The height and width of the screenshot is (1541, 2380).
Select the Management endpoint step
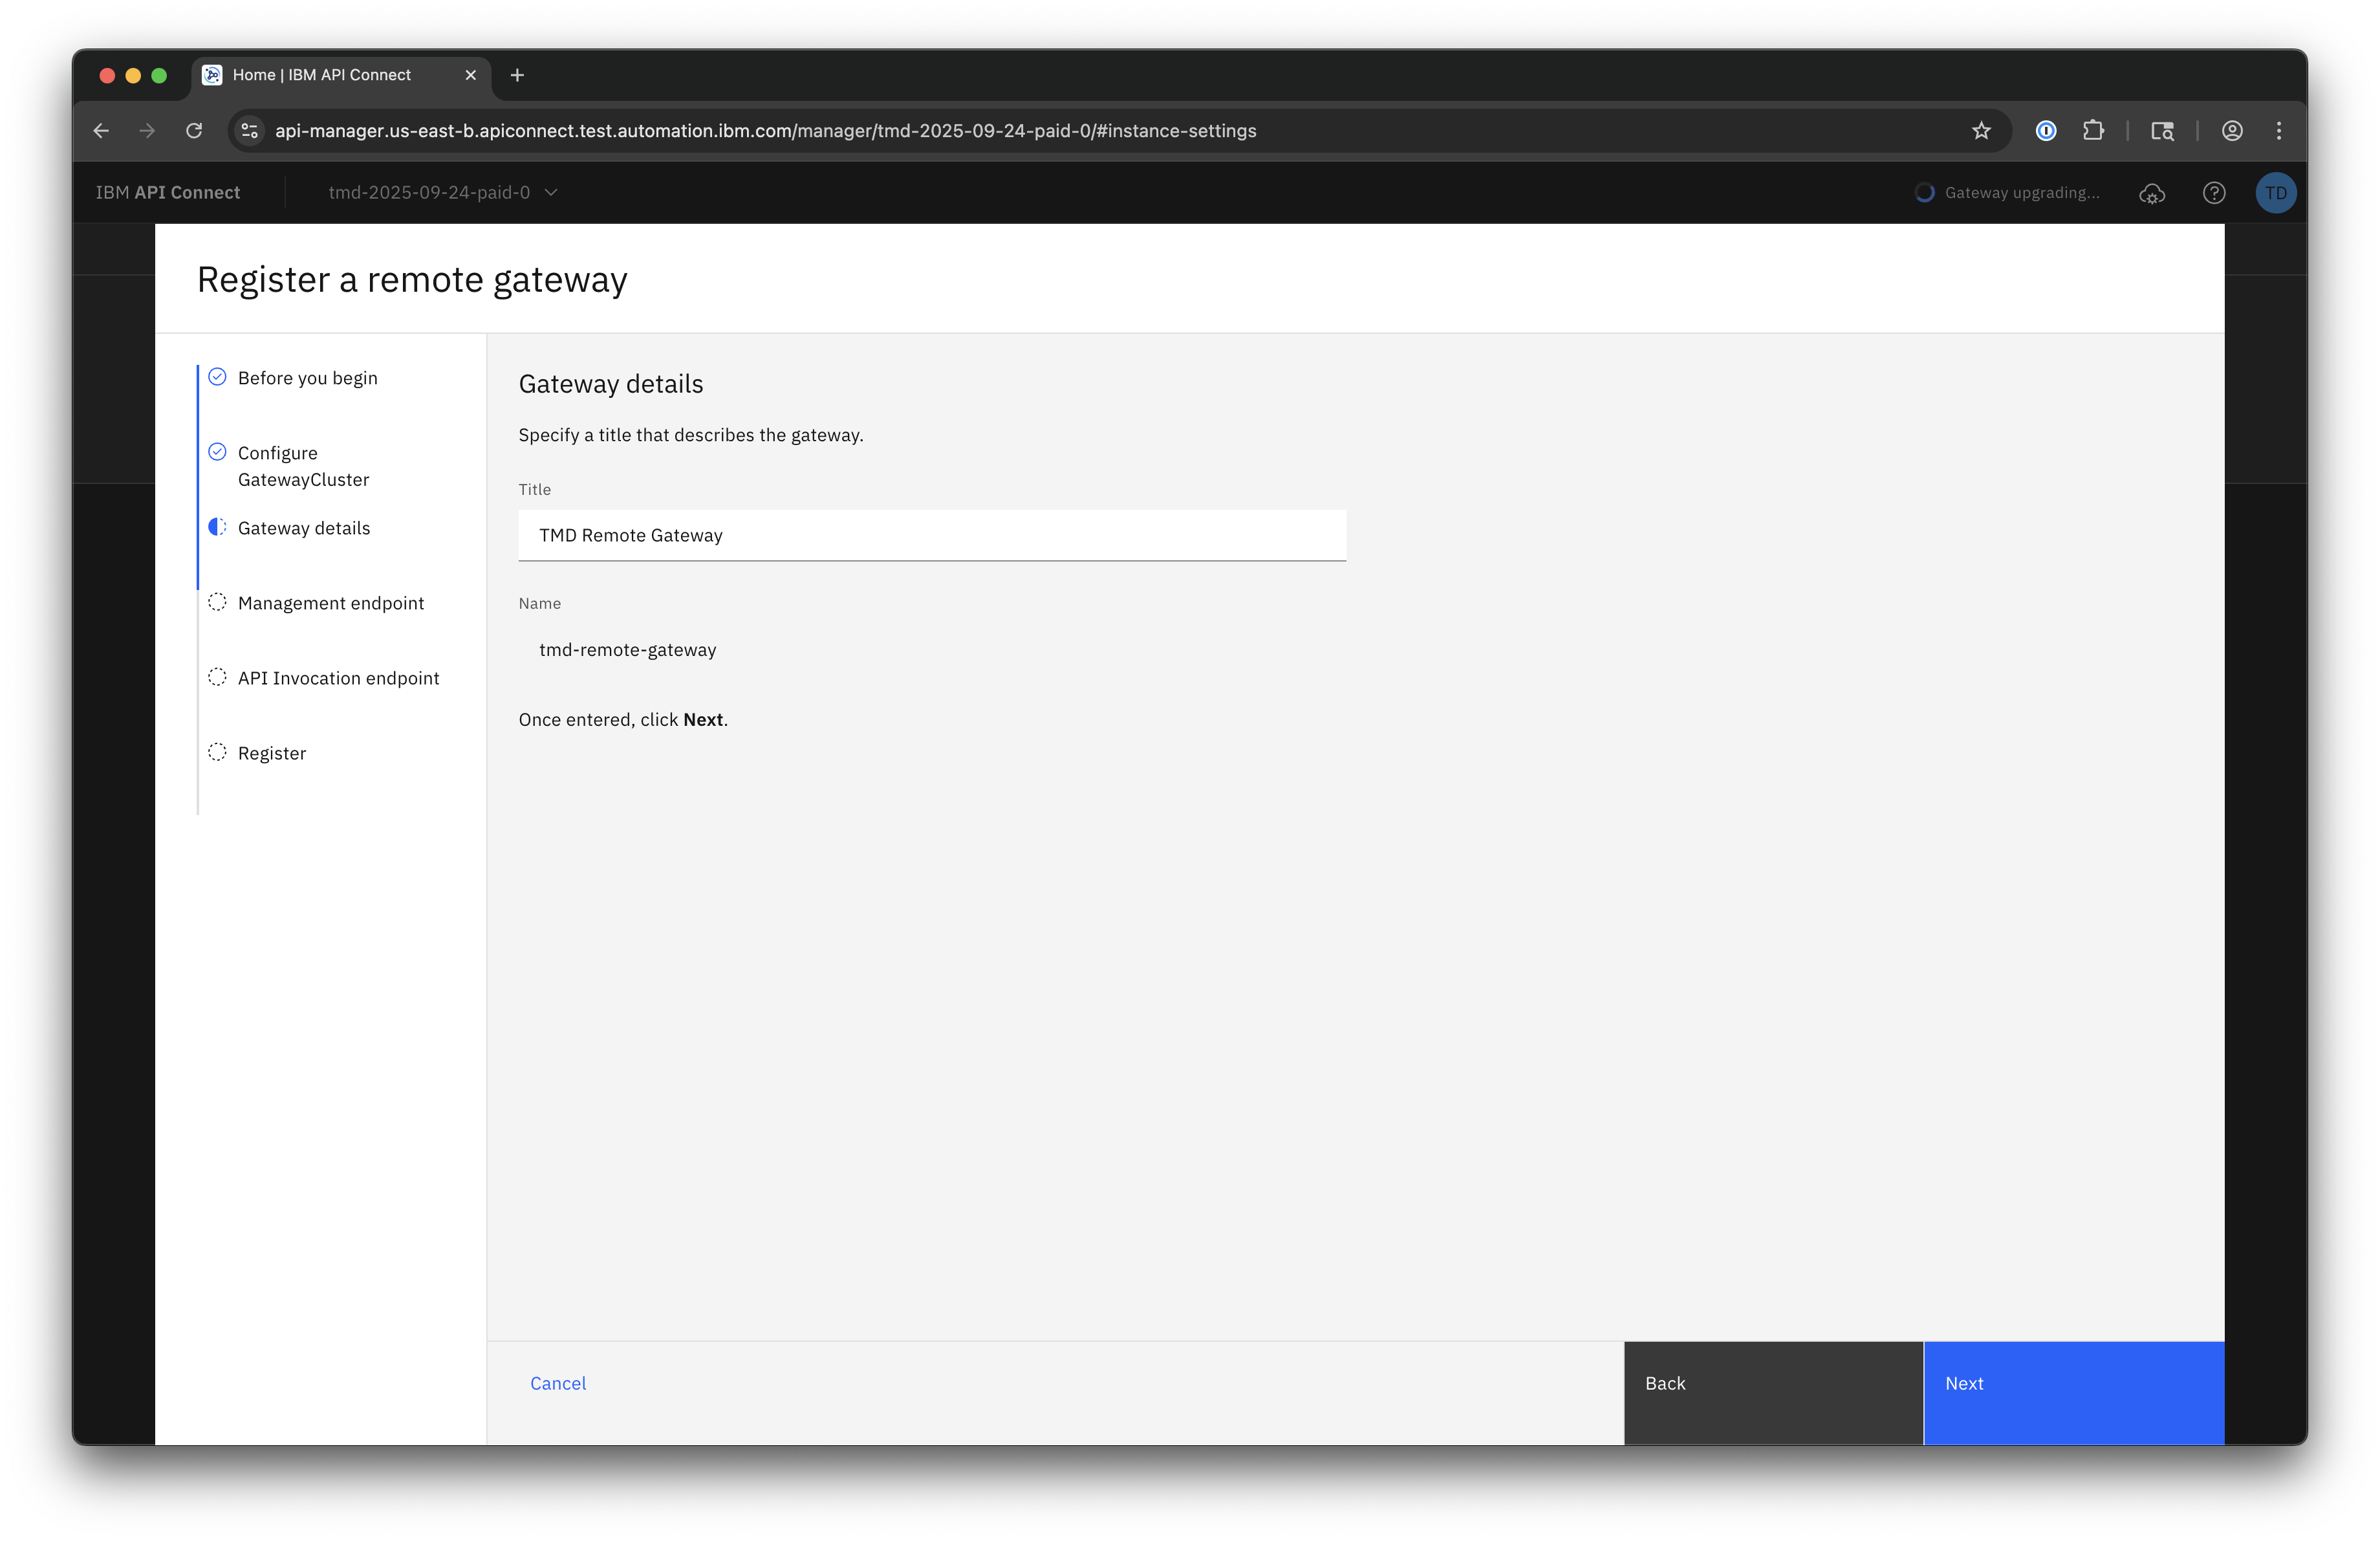click(330, 603)
